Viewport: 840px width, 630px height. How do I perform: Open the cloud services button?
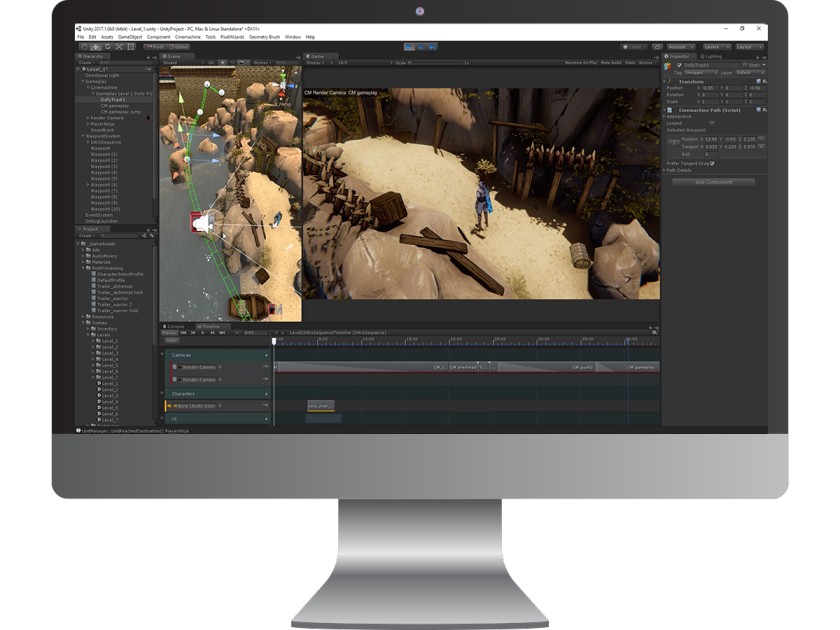pyautogui.click(x=657, y=47)
